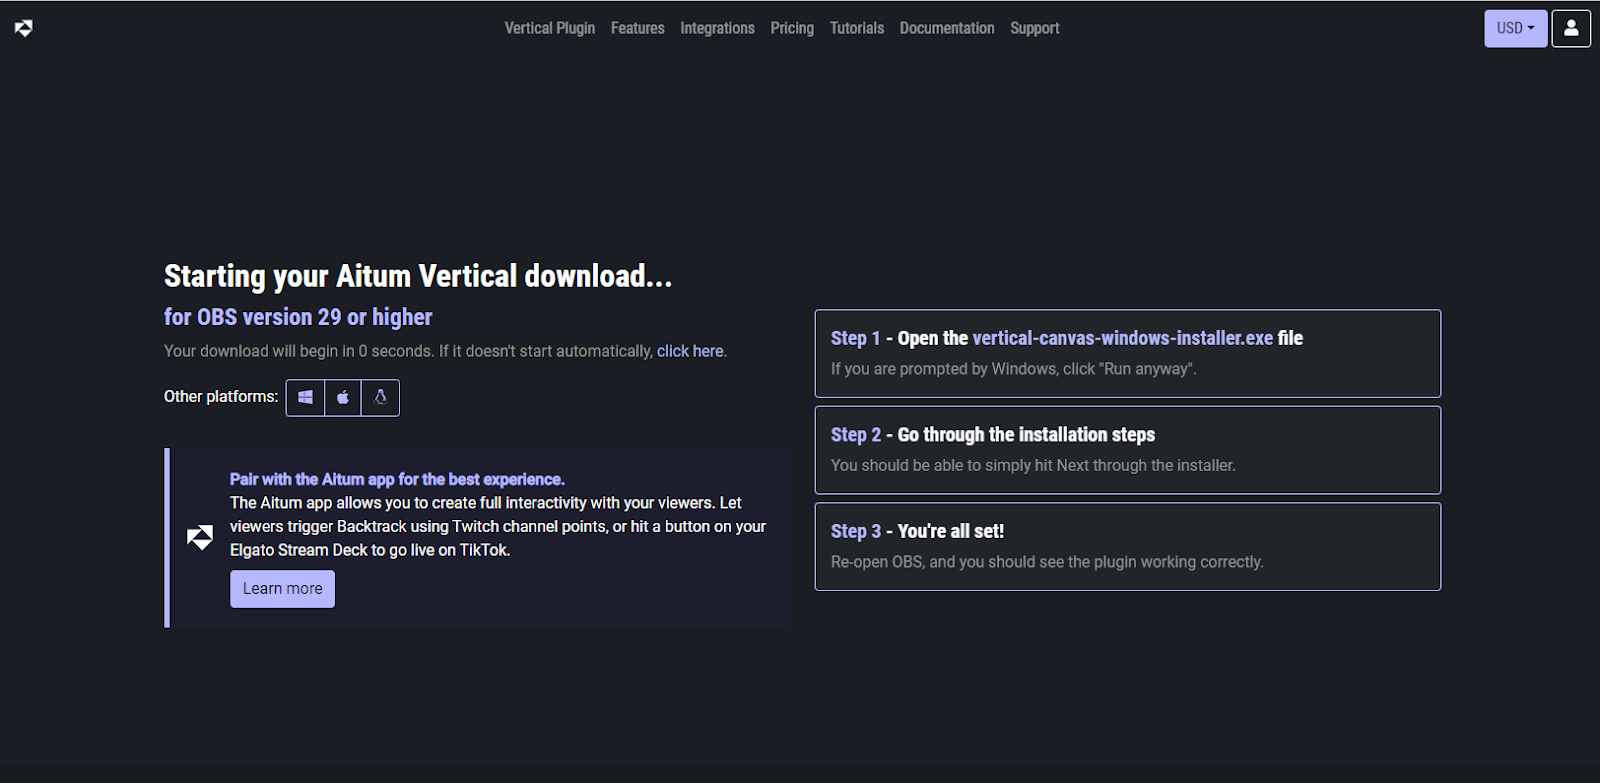Click the Aitum logo in the header

[x=24, y=28]
